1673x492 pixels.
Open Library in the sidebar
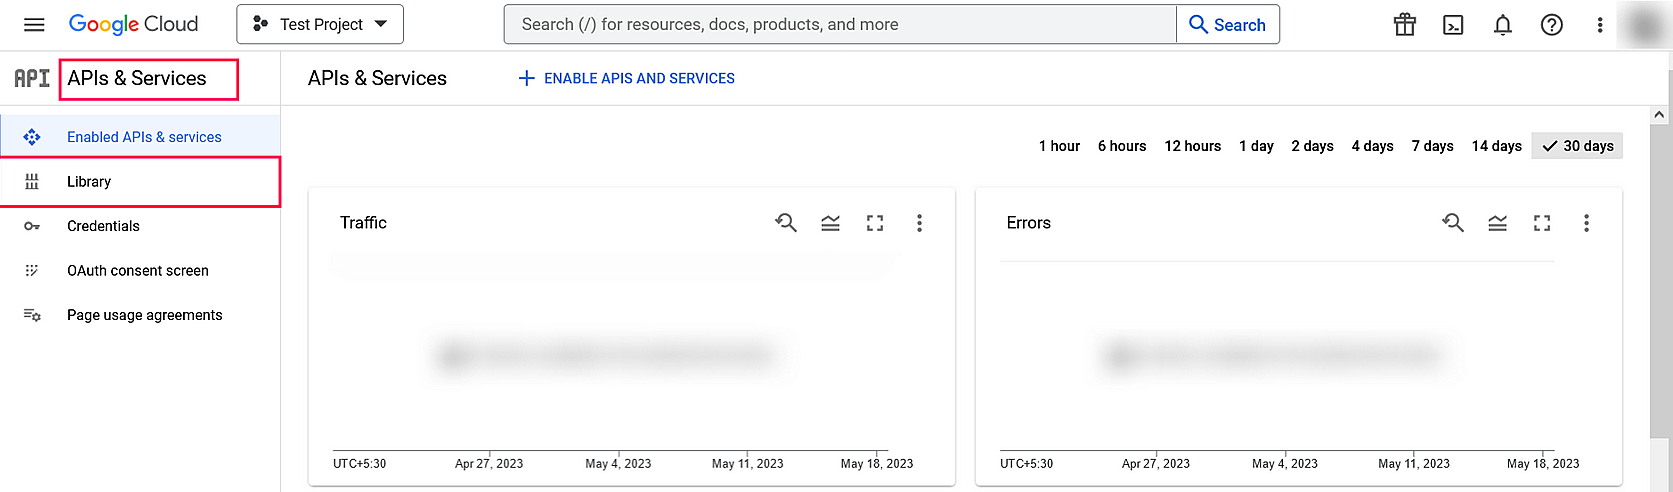(89, 182)
